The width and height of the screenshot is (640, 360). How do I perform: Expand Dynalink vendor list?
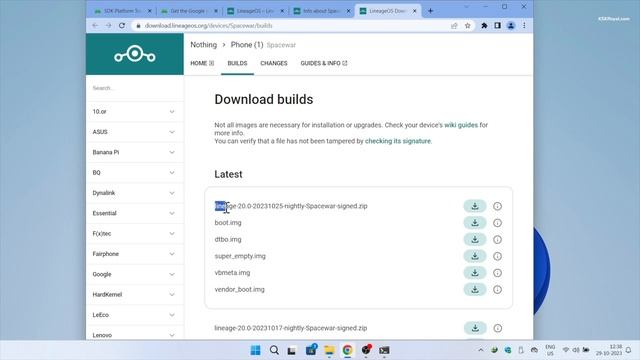tap(134, 193)
